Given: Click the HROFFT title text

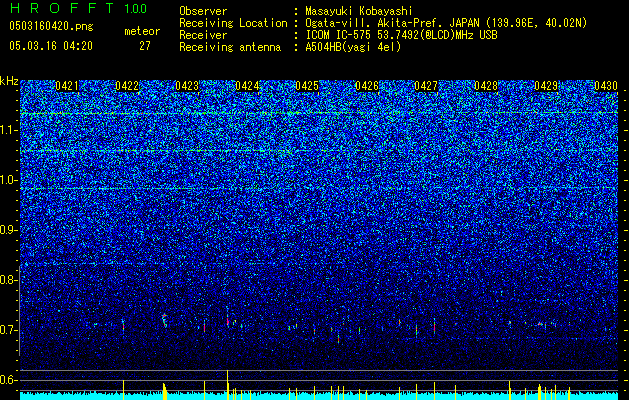Looking at the screenshot, I should (62, 8).
